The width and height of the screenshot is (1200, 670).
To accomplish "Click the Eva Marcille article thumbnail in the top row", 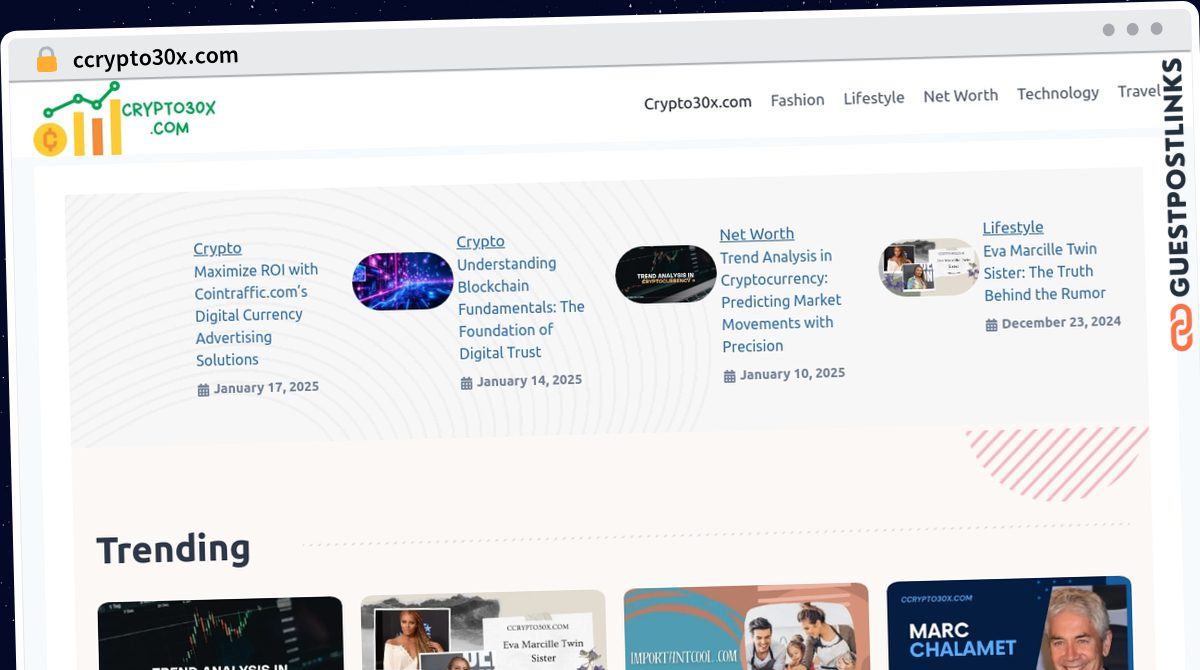I will pos(929,267).
